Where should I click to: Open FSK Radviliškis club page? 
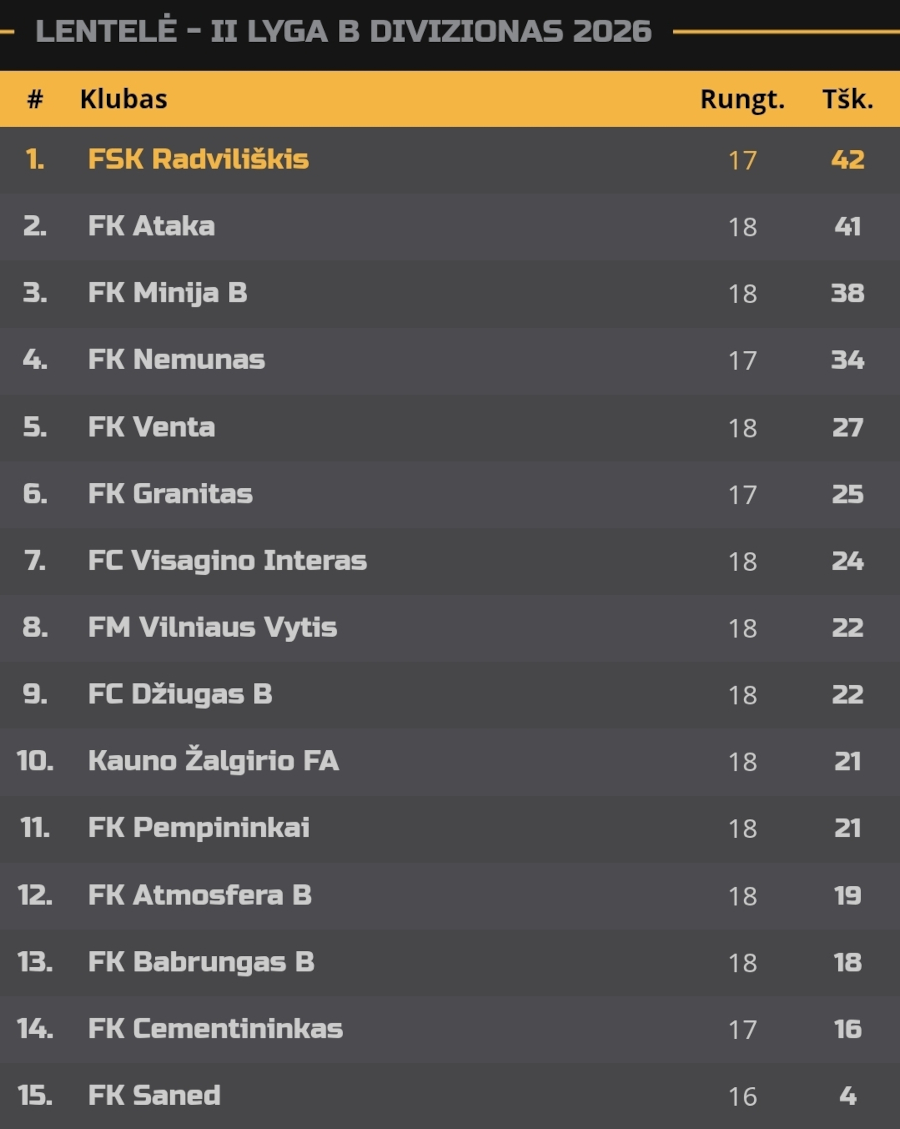point(198,159)
